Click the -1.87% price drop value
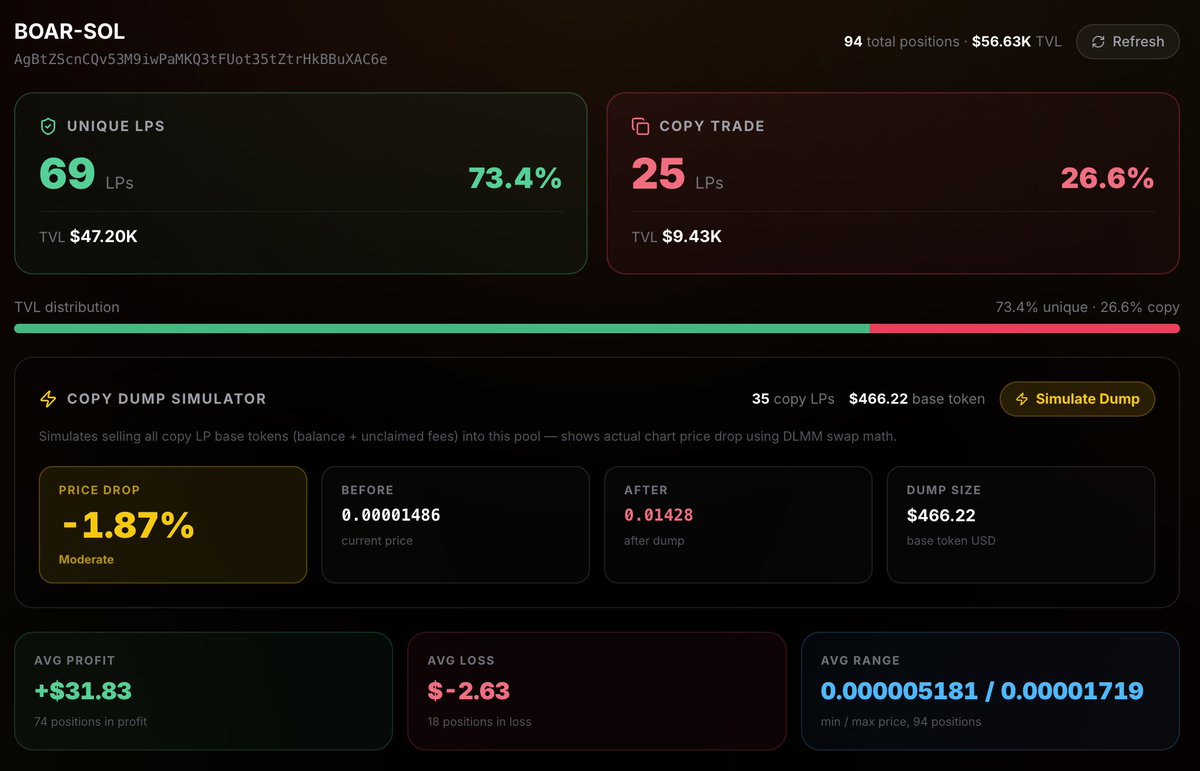 (126, 525)
